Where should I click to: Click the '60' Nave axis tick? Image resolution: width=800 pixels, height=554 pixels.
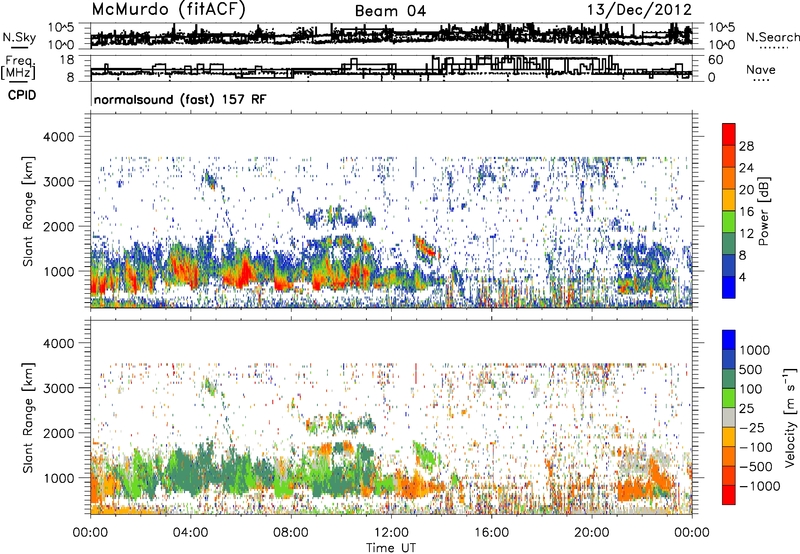[716, 60]
